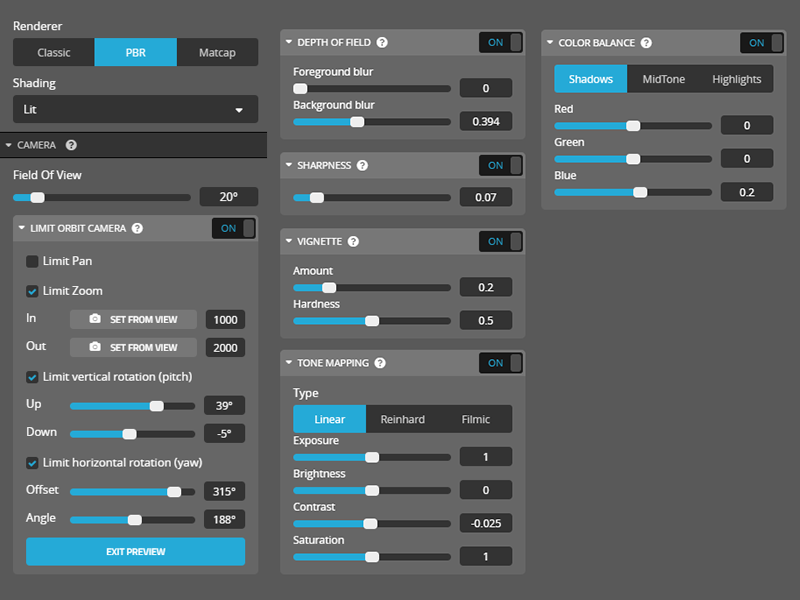800x600 pixels.
Task: Click the Sharpness help question mark
Action: pyautogui.click(x=362, y=166)
